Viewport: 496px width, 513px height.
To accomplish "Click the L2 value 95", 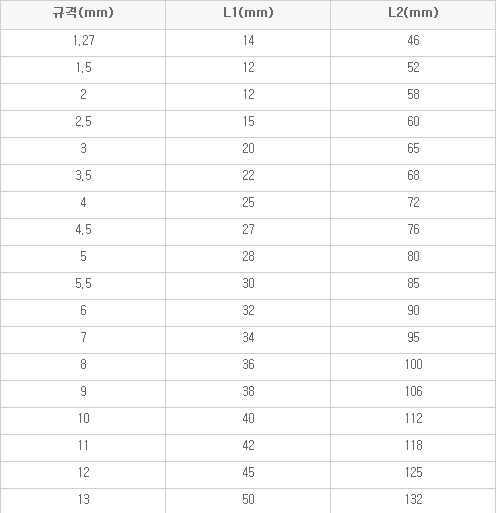I will click(413, 337).
